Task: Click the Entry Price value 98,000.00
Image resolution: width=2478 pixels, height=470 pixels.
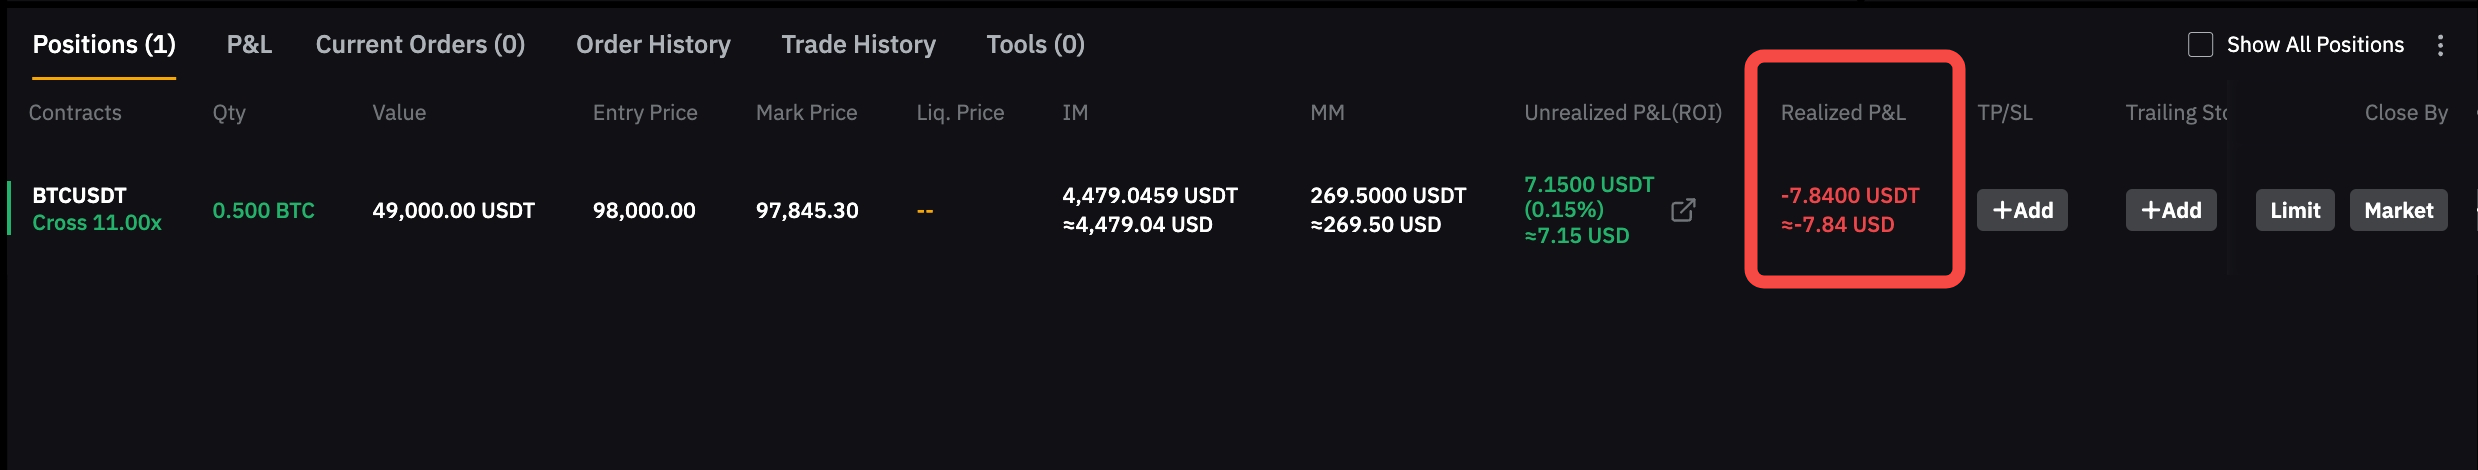Action: coord(644,211)
